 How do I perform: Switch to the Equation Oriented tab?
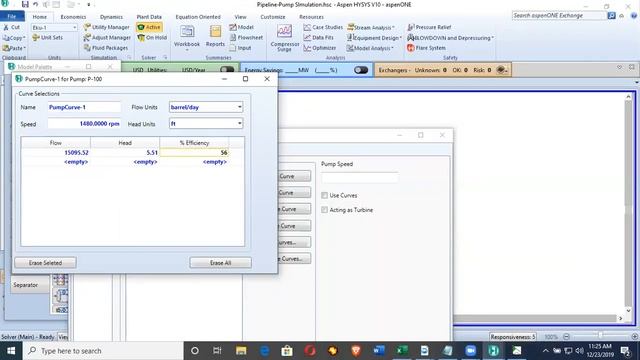point(198,17)
